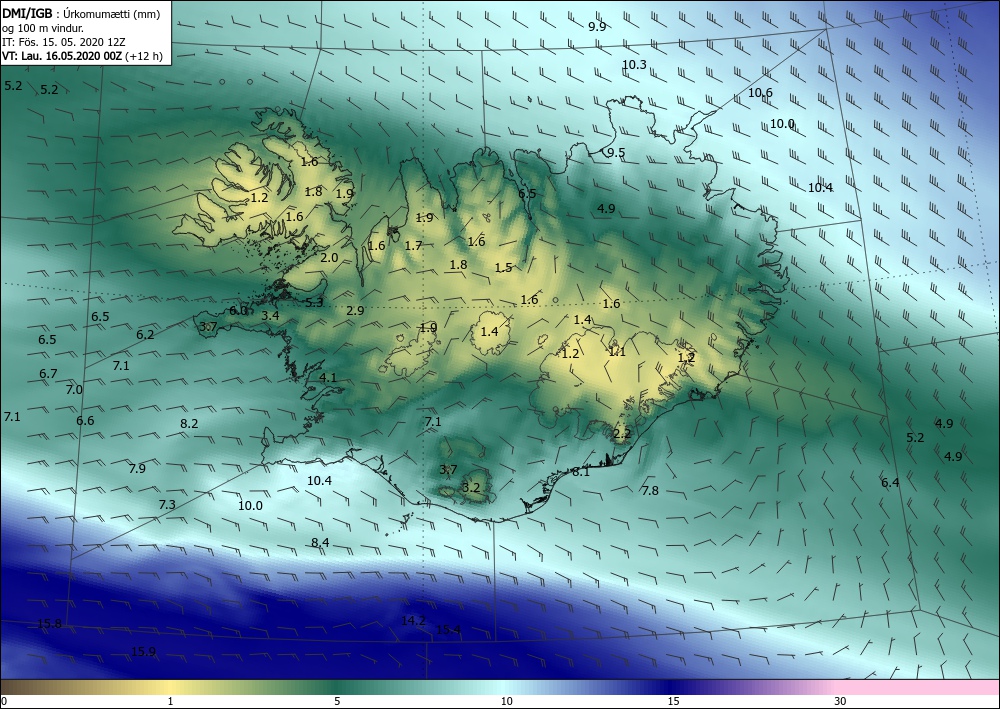Click the valid time "VT: Lau. 16.05.2020 00Z (+12 h)"

pyautogui.click(x=82, y=56)
